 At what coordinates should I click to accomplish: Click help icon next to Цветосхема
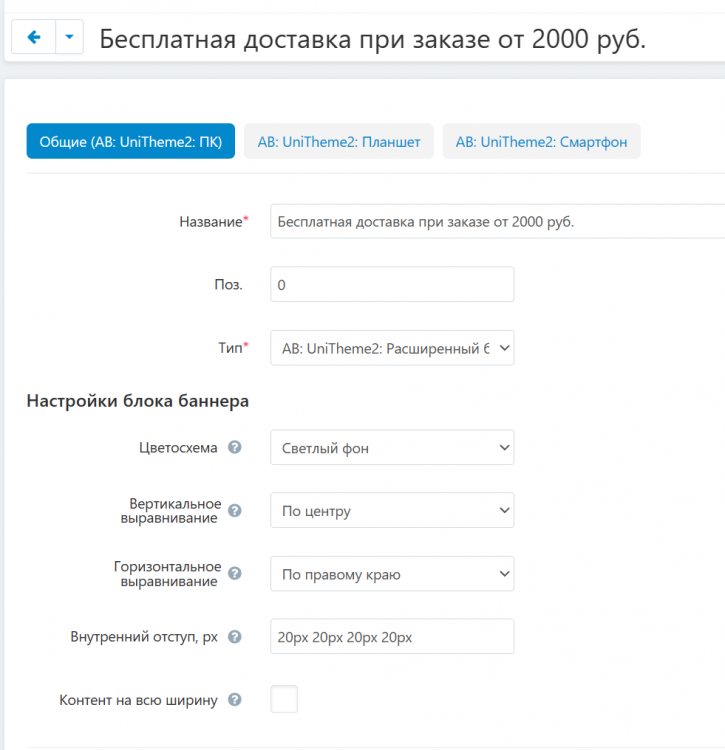click(x=235, y=448)
